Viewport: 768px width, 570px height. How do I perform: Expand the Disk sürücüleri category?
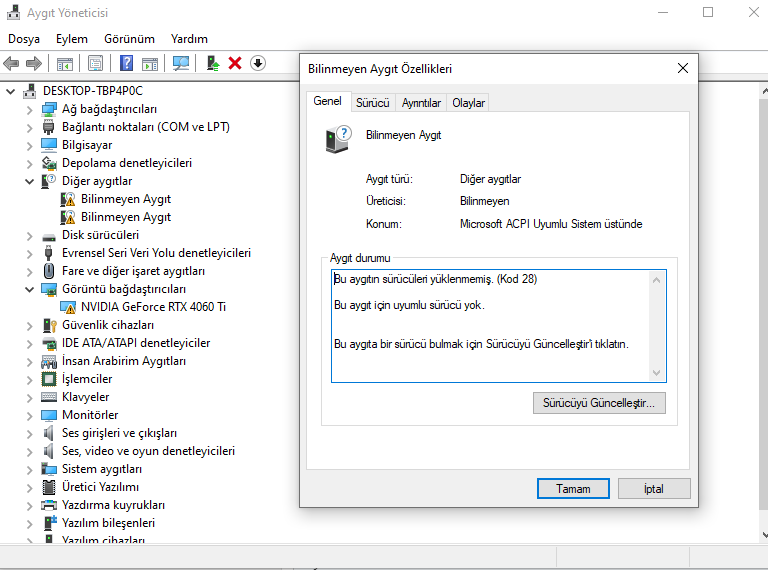click(29, 236)
